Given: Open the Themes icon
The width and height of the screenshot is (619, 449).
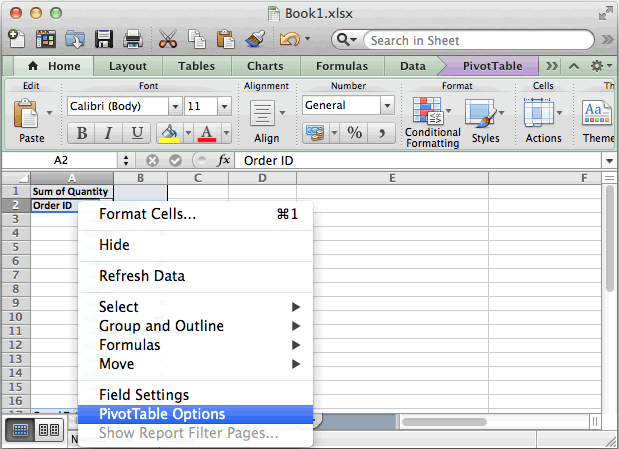Looking at the screenshot, I should pyautogui.click(x=596, y=113).
